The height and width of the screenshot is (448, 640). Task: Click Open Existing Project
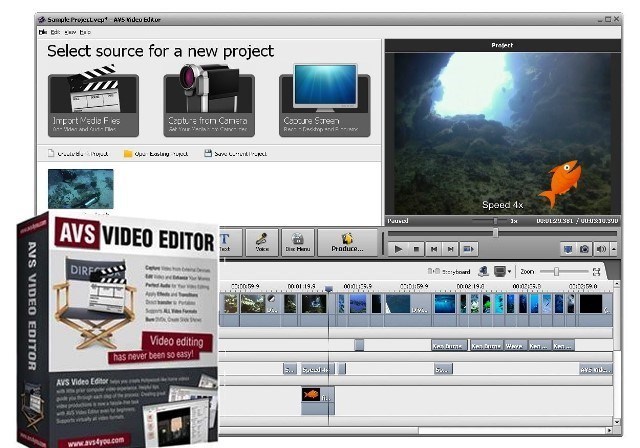click(156, 154)
